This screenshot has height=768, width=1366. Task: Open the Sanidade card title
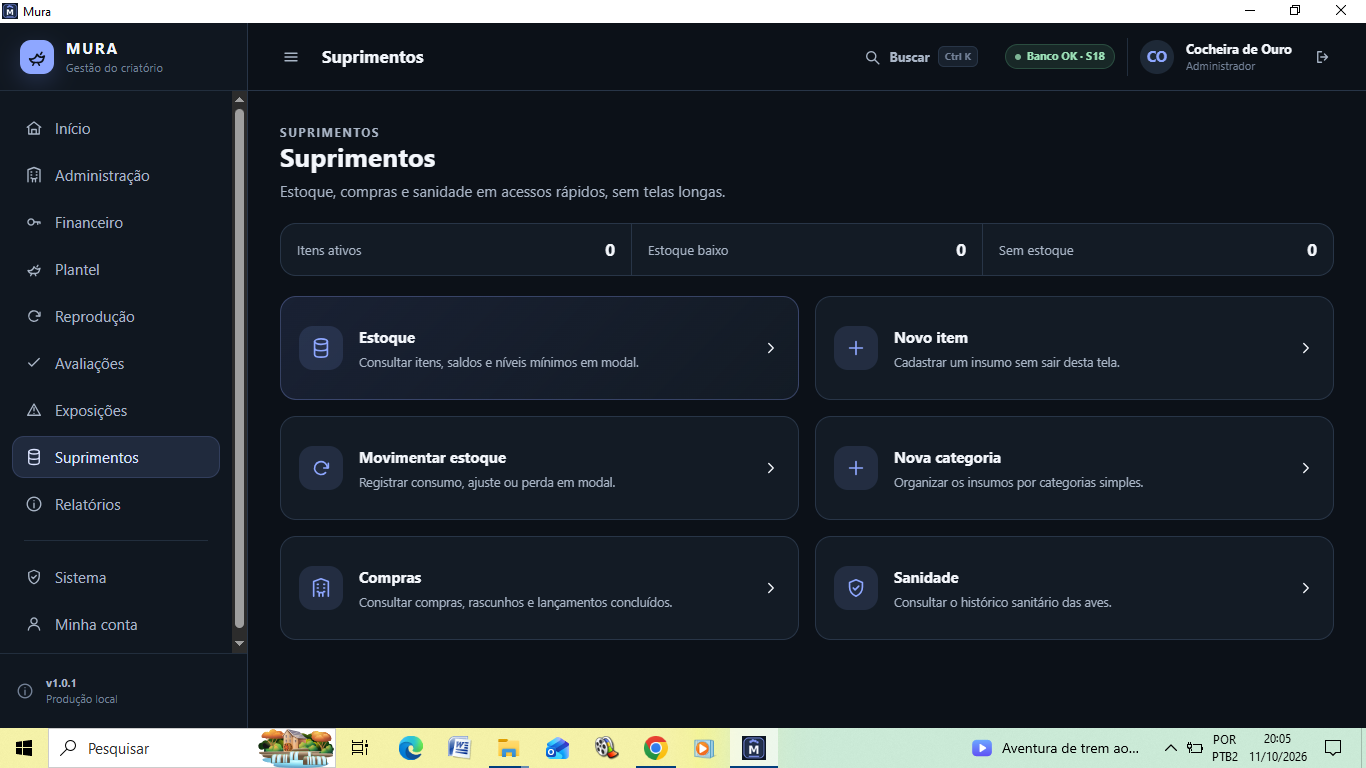coord(926,578)
